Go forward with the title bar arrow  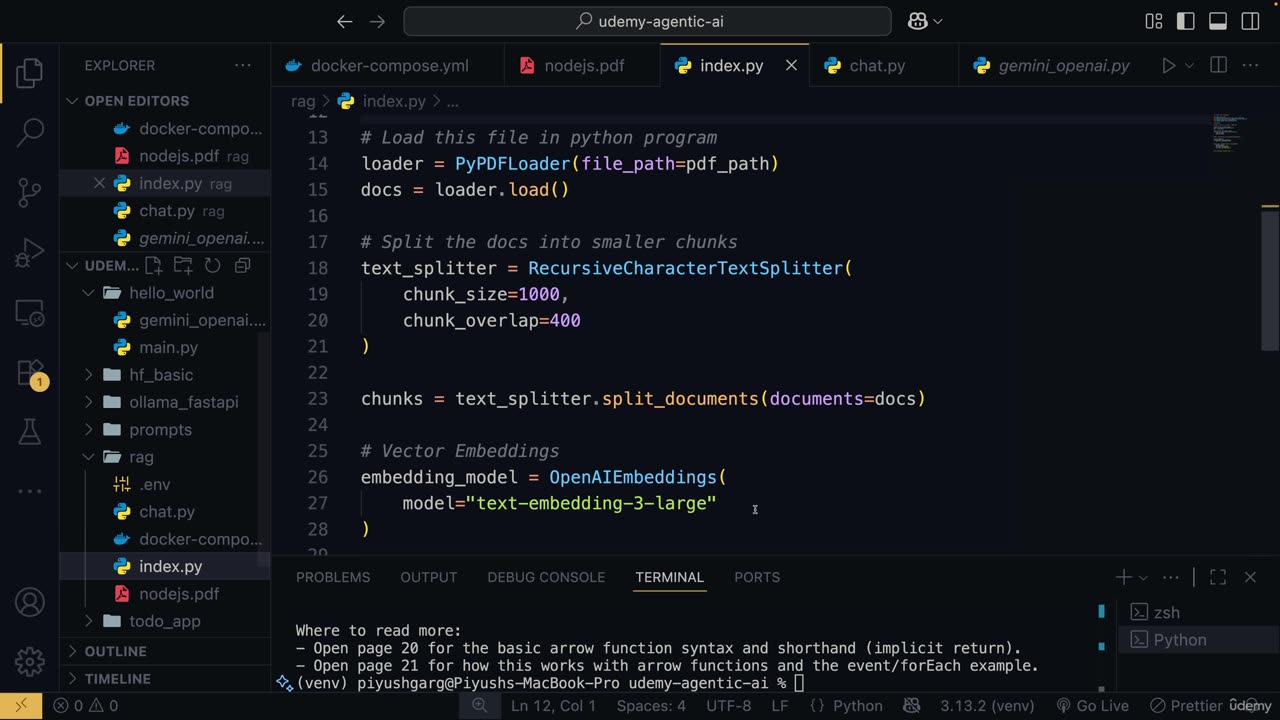(377, 21)
